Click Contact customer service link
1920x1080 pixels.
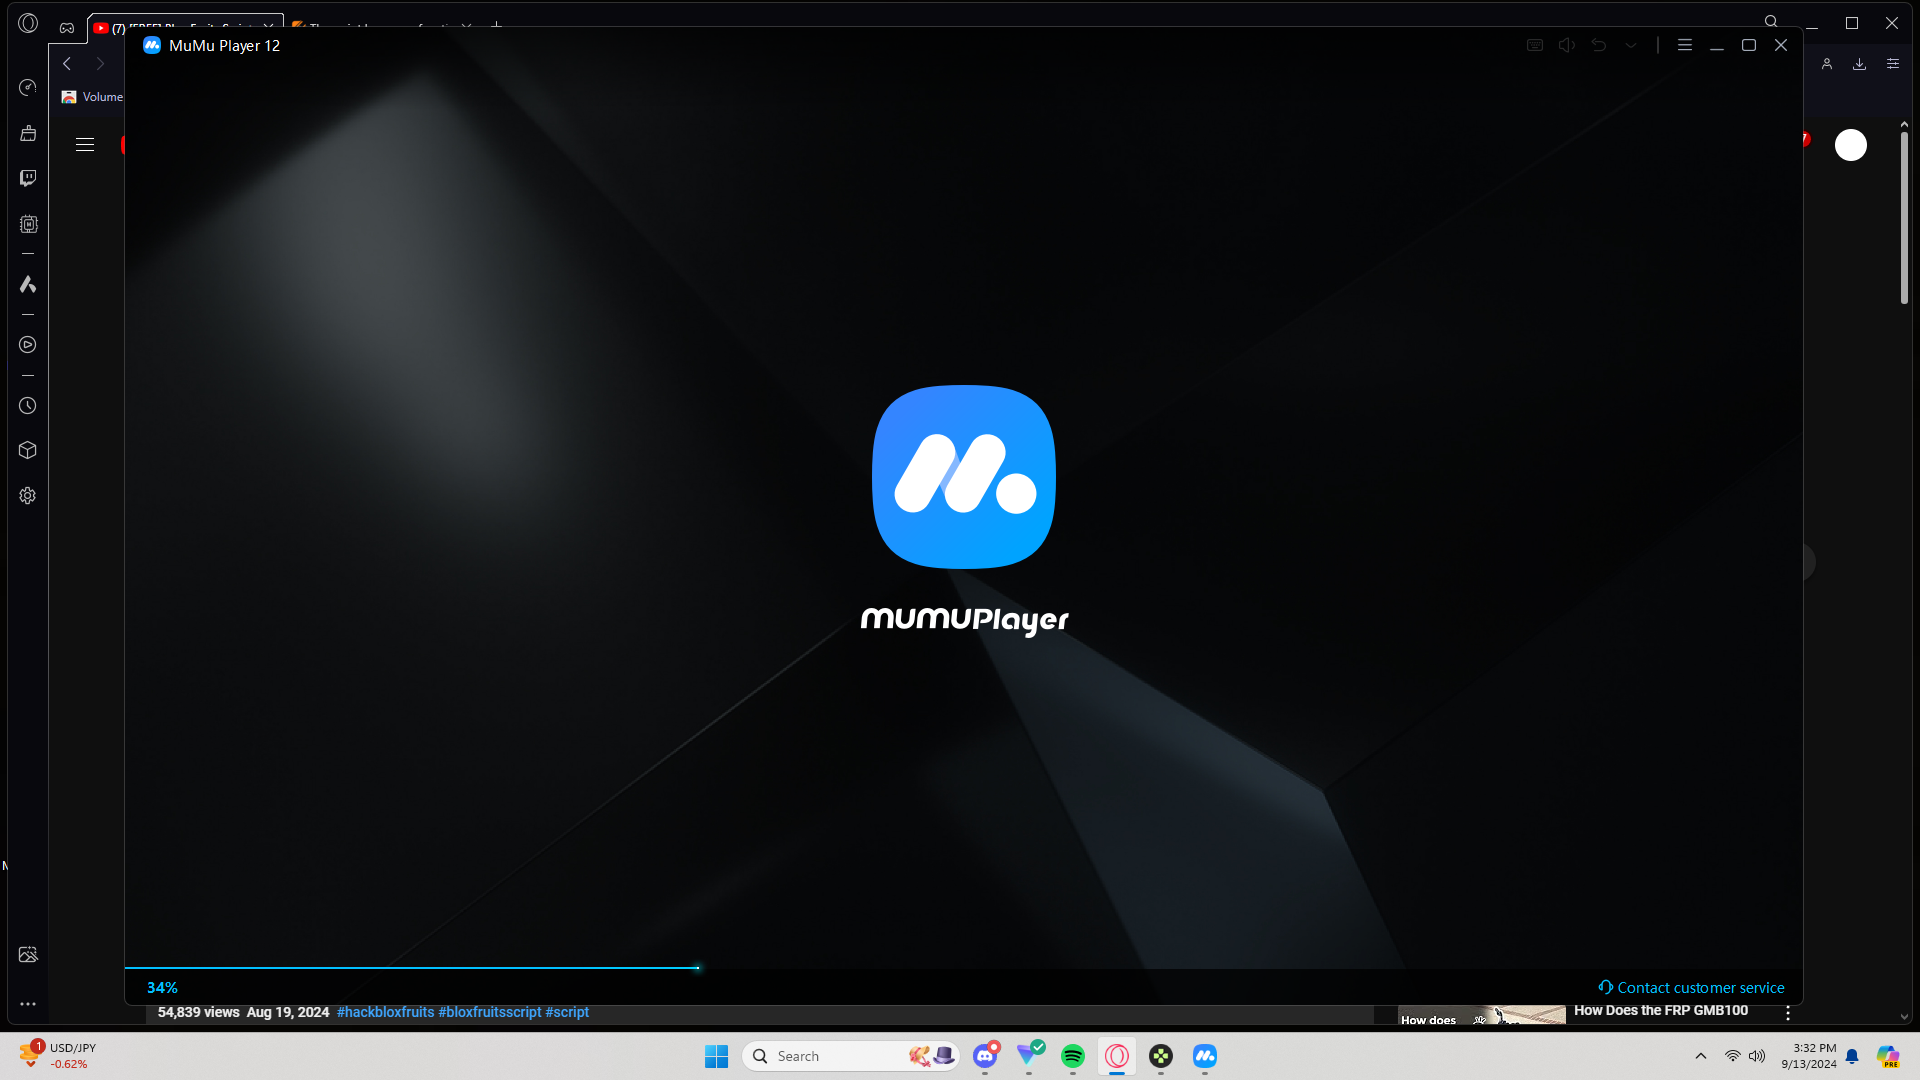click(x=1691, y=988)
